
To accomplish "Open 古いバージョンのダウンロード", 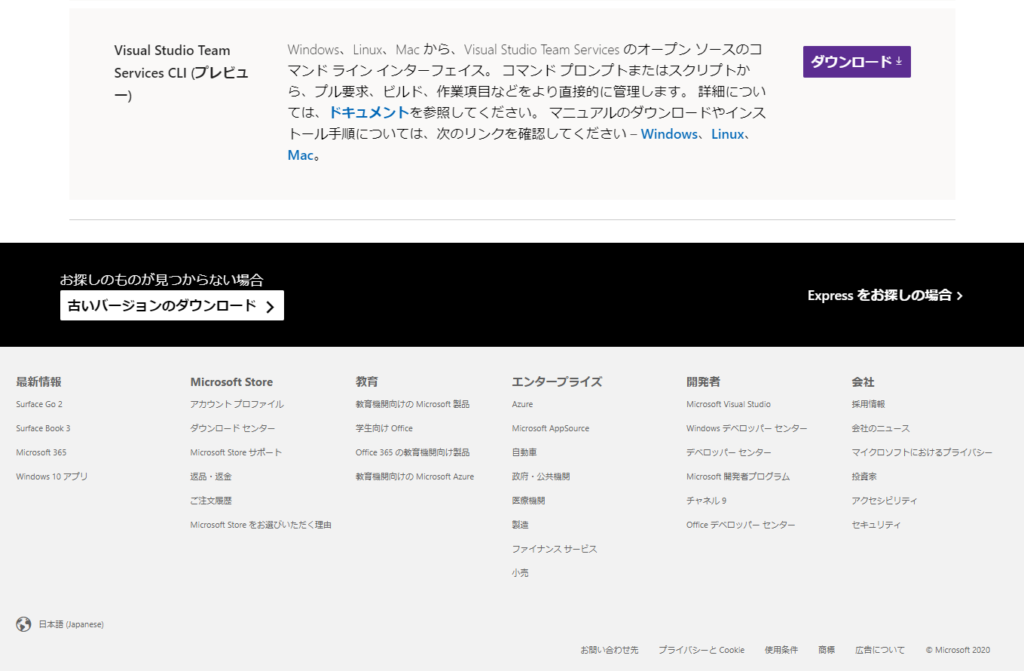I will coord(165,305).
